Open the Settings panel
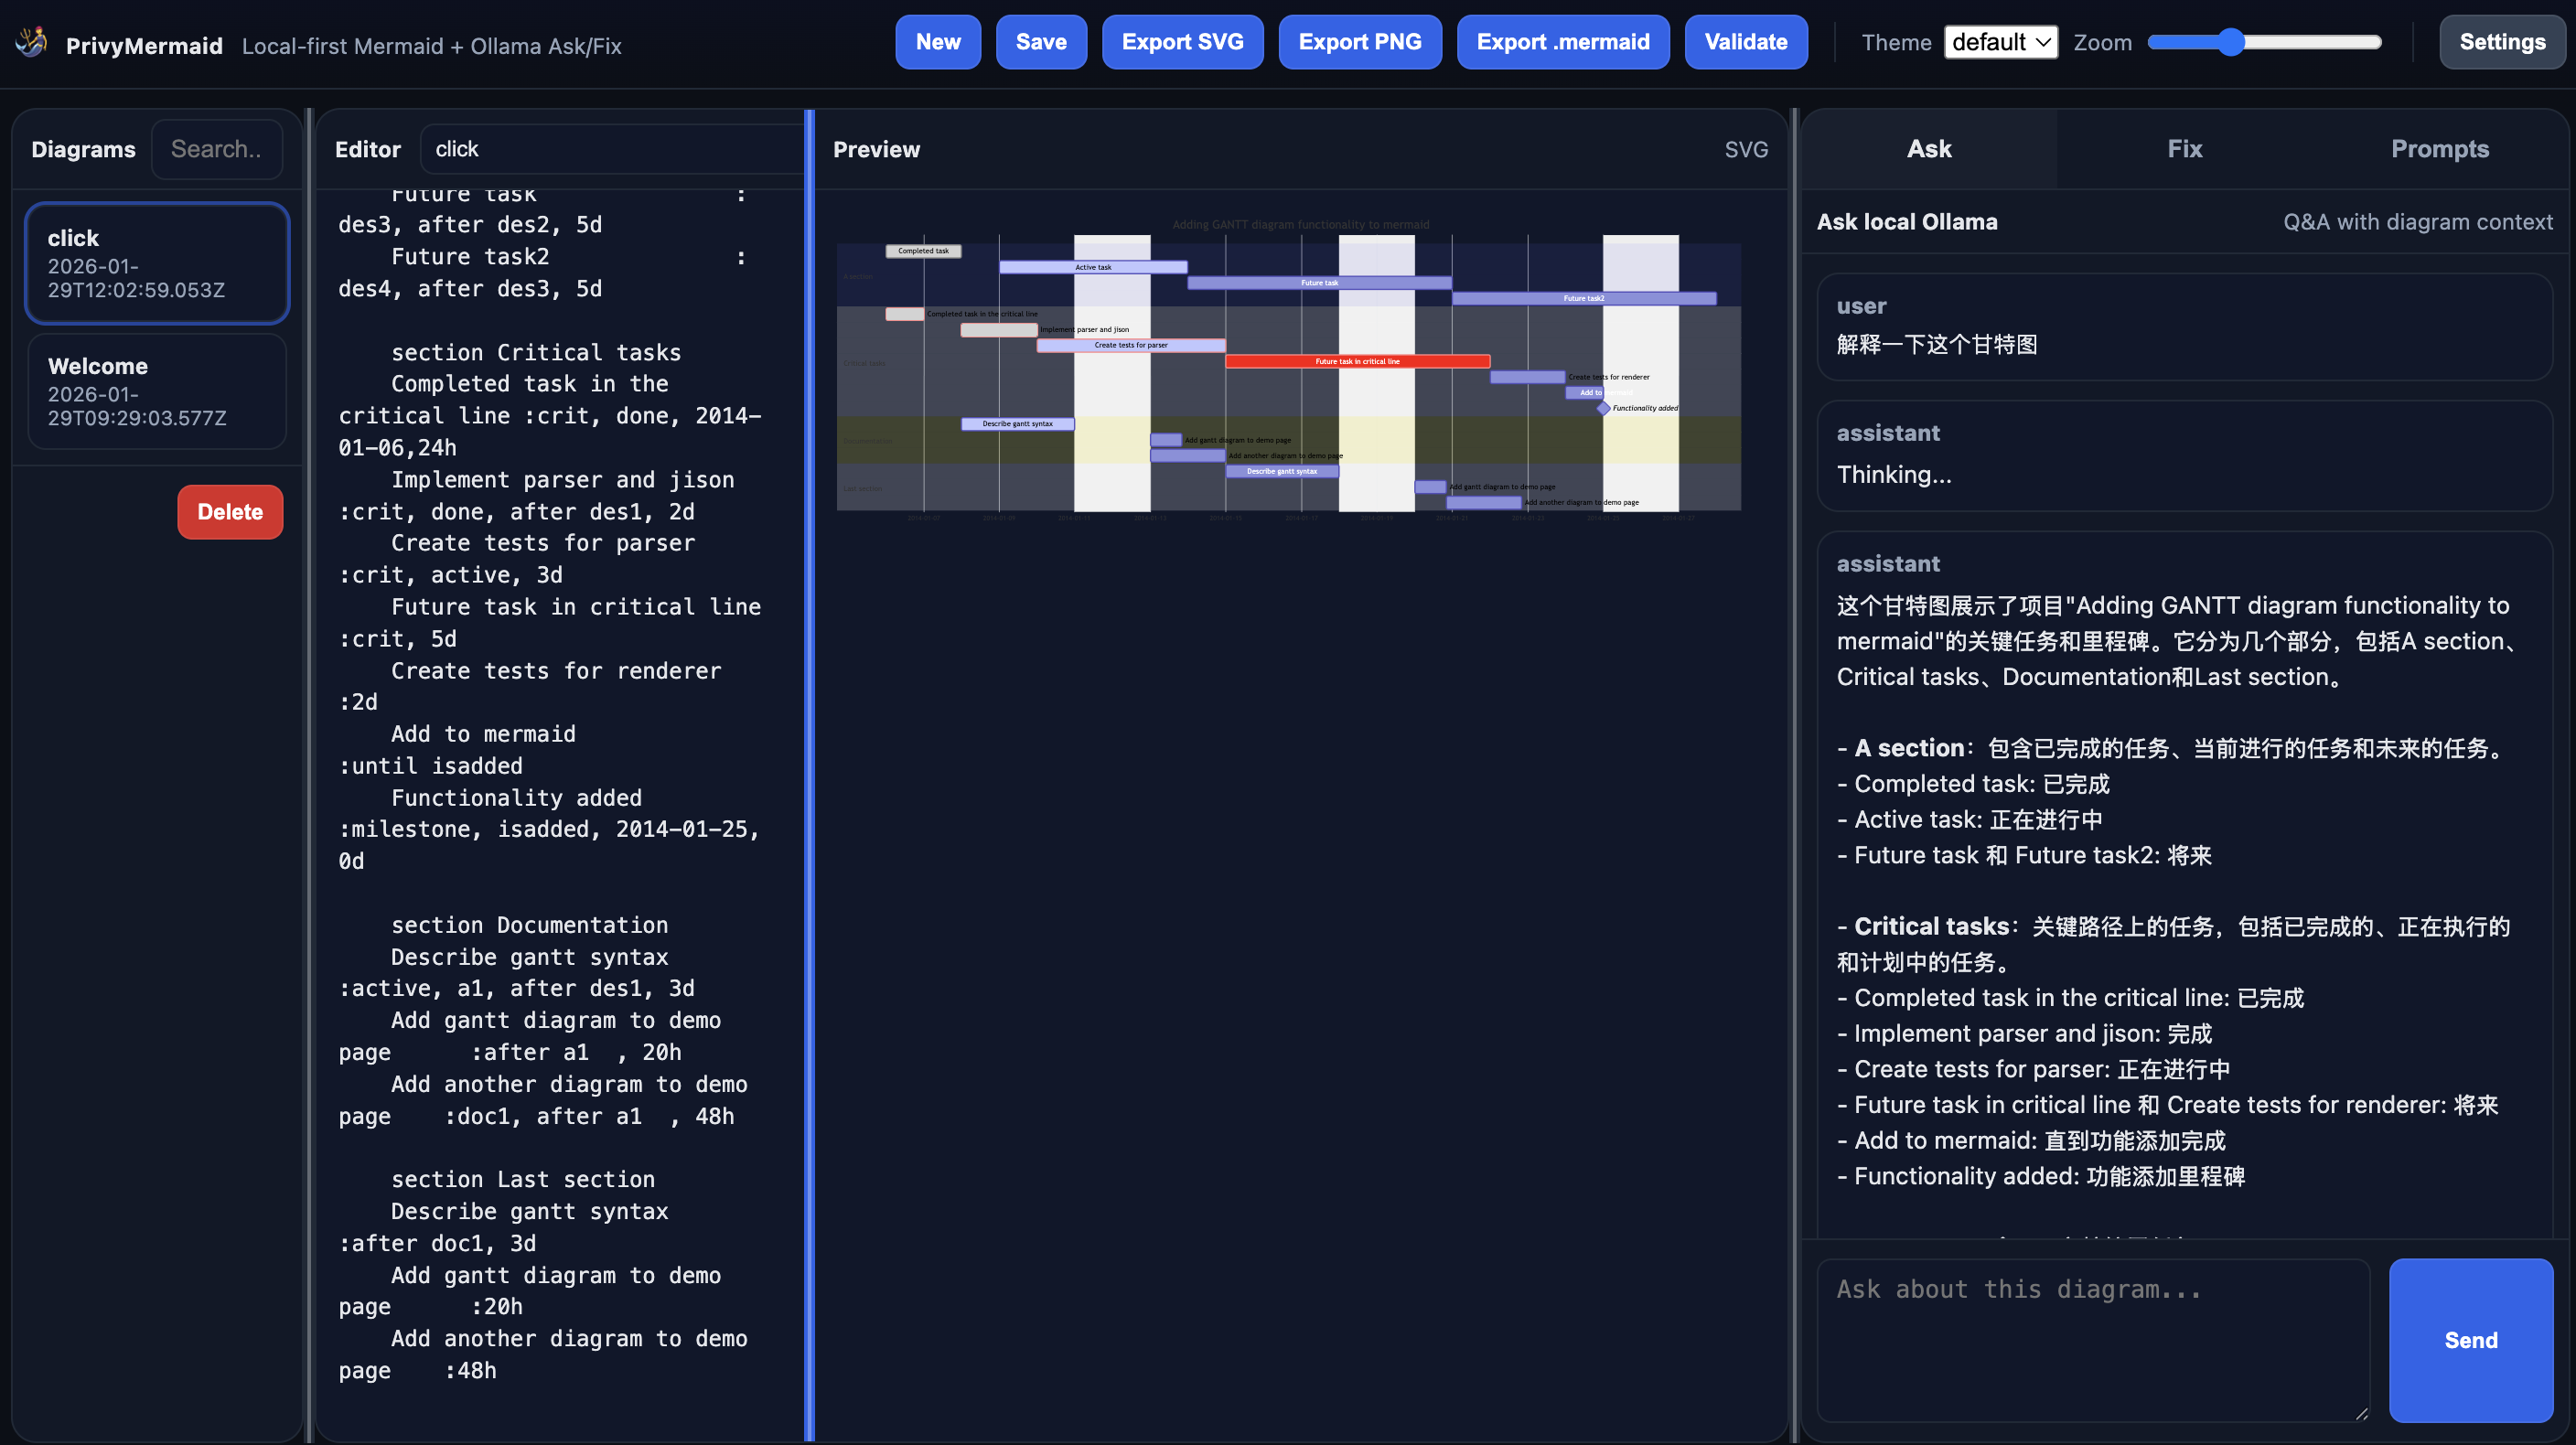Screen dimensions: 2576x1445 tap(2502, 42)
